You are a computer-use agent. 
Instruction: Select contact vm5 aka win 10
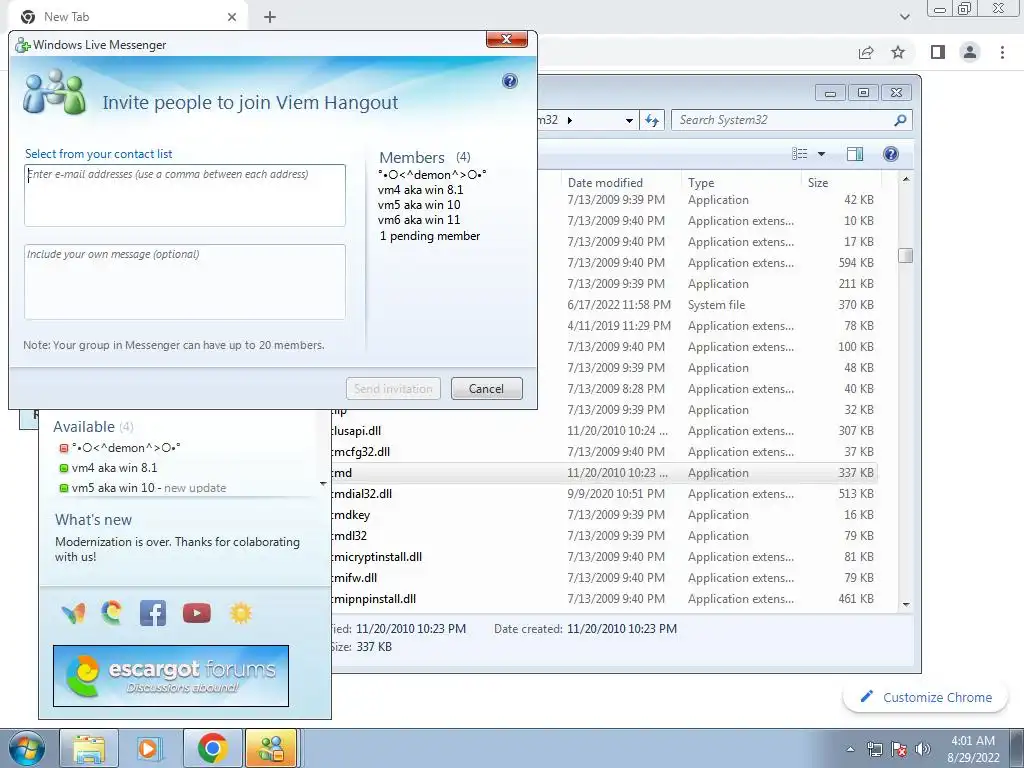click(x=142, y=487)
